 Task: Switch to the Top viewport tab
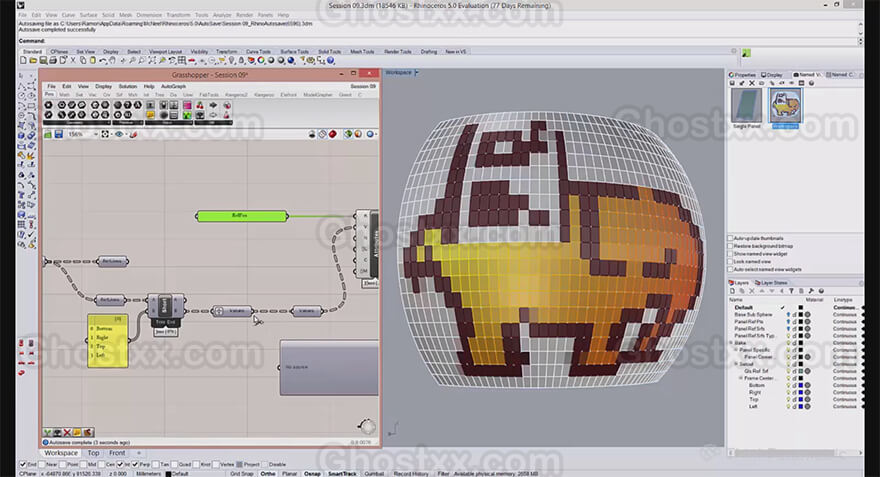(93, 453)
